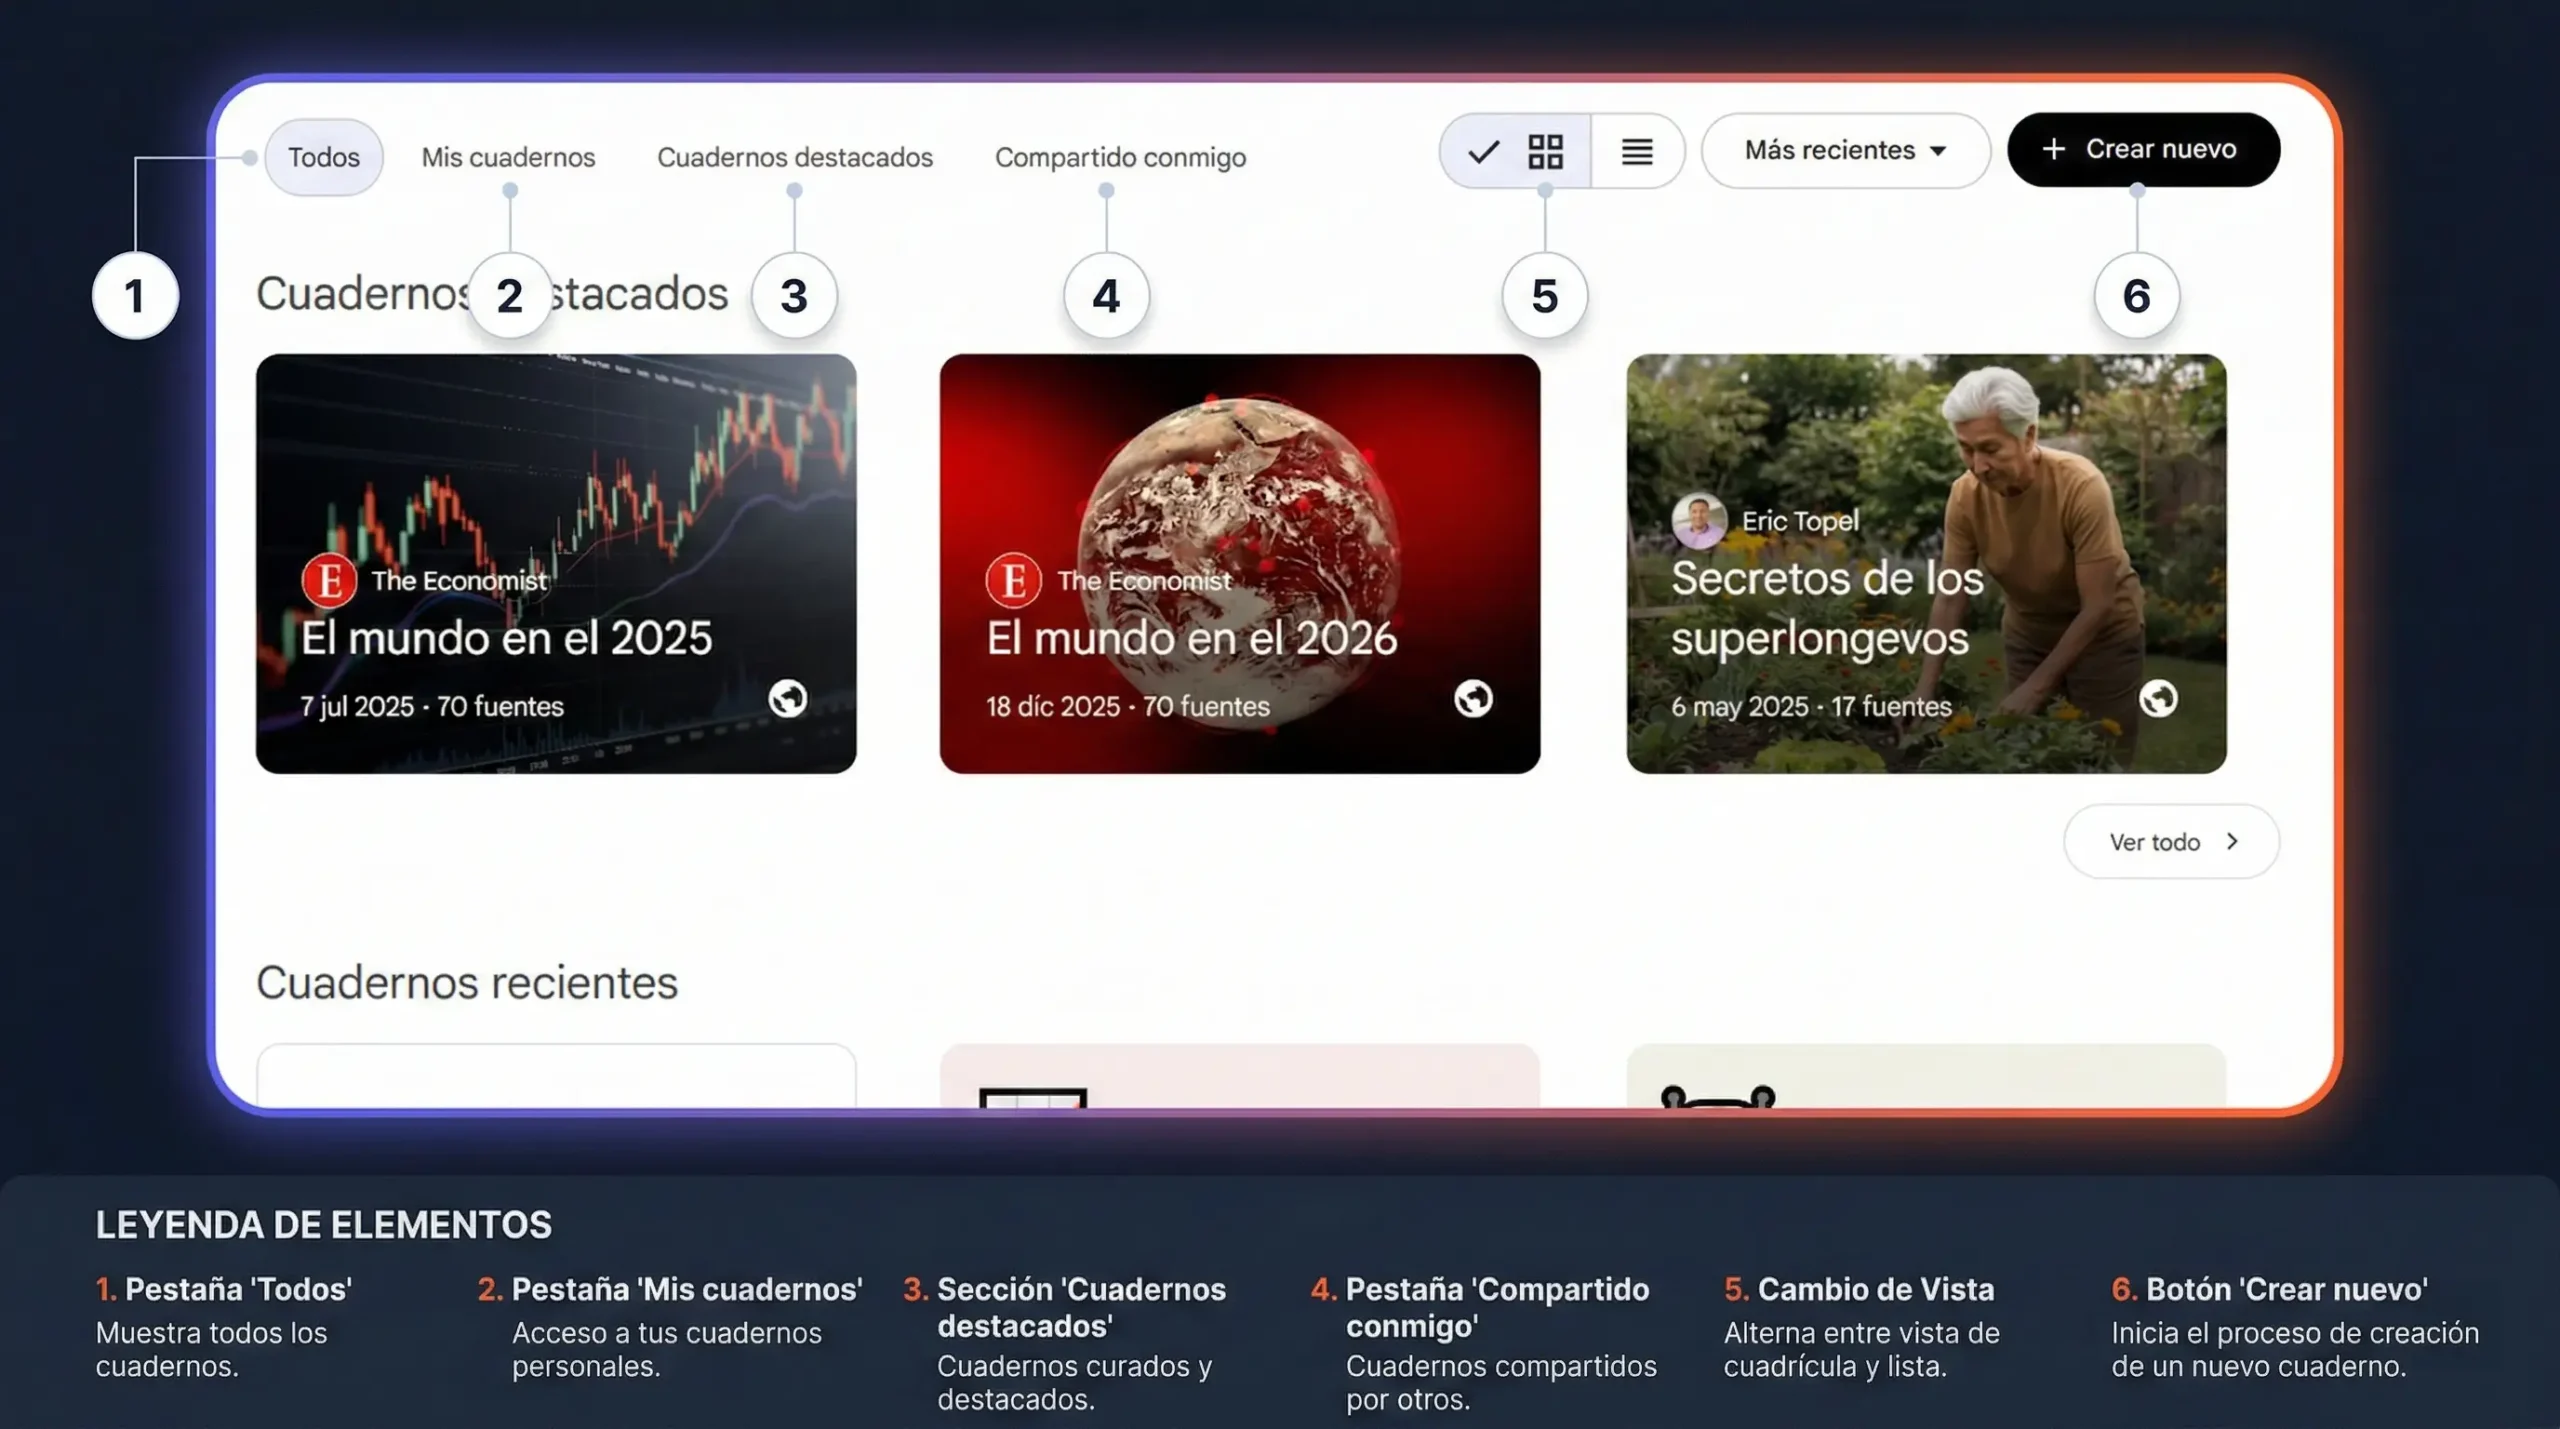Click globe icon on 'El mundo en el 2026'
Viewport: 2560px width, 1429px height.
1473,698
